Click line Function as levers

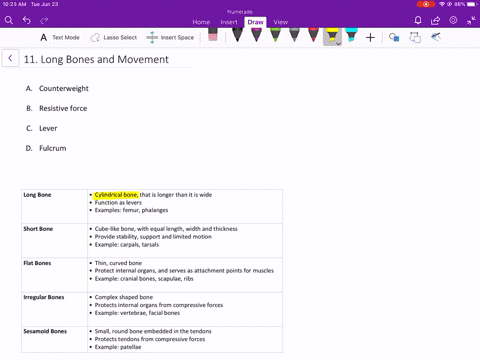(118, 203)
